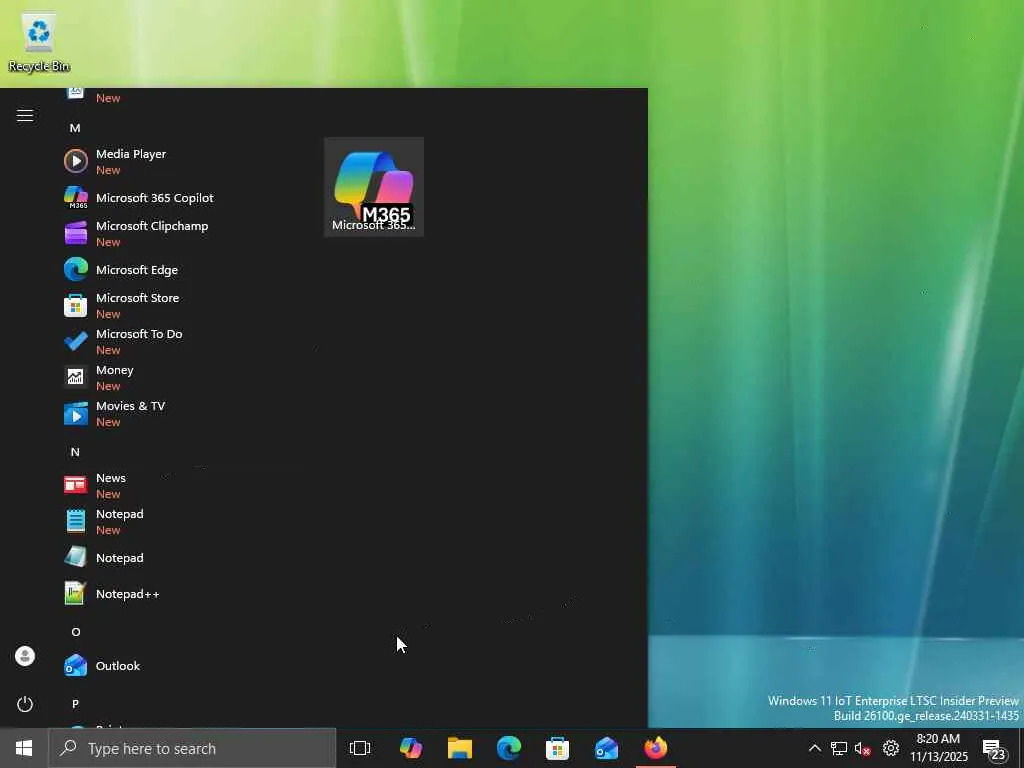Open Copilot from the taskbar

click(411, 748)
